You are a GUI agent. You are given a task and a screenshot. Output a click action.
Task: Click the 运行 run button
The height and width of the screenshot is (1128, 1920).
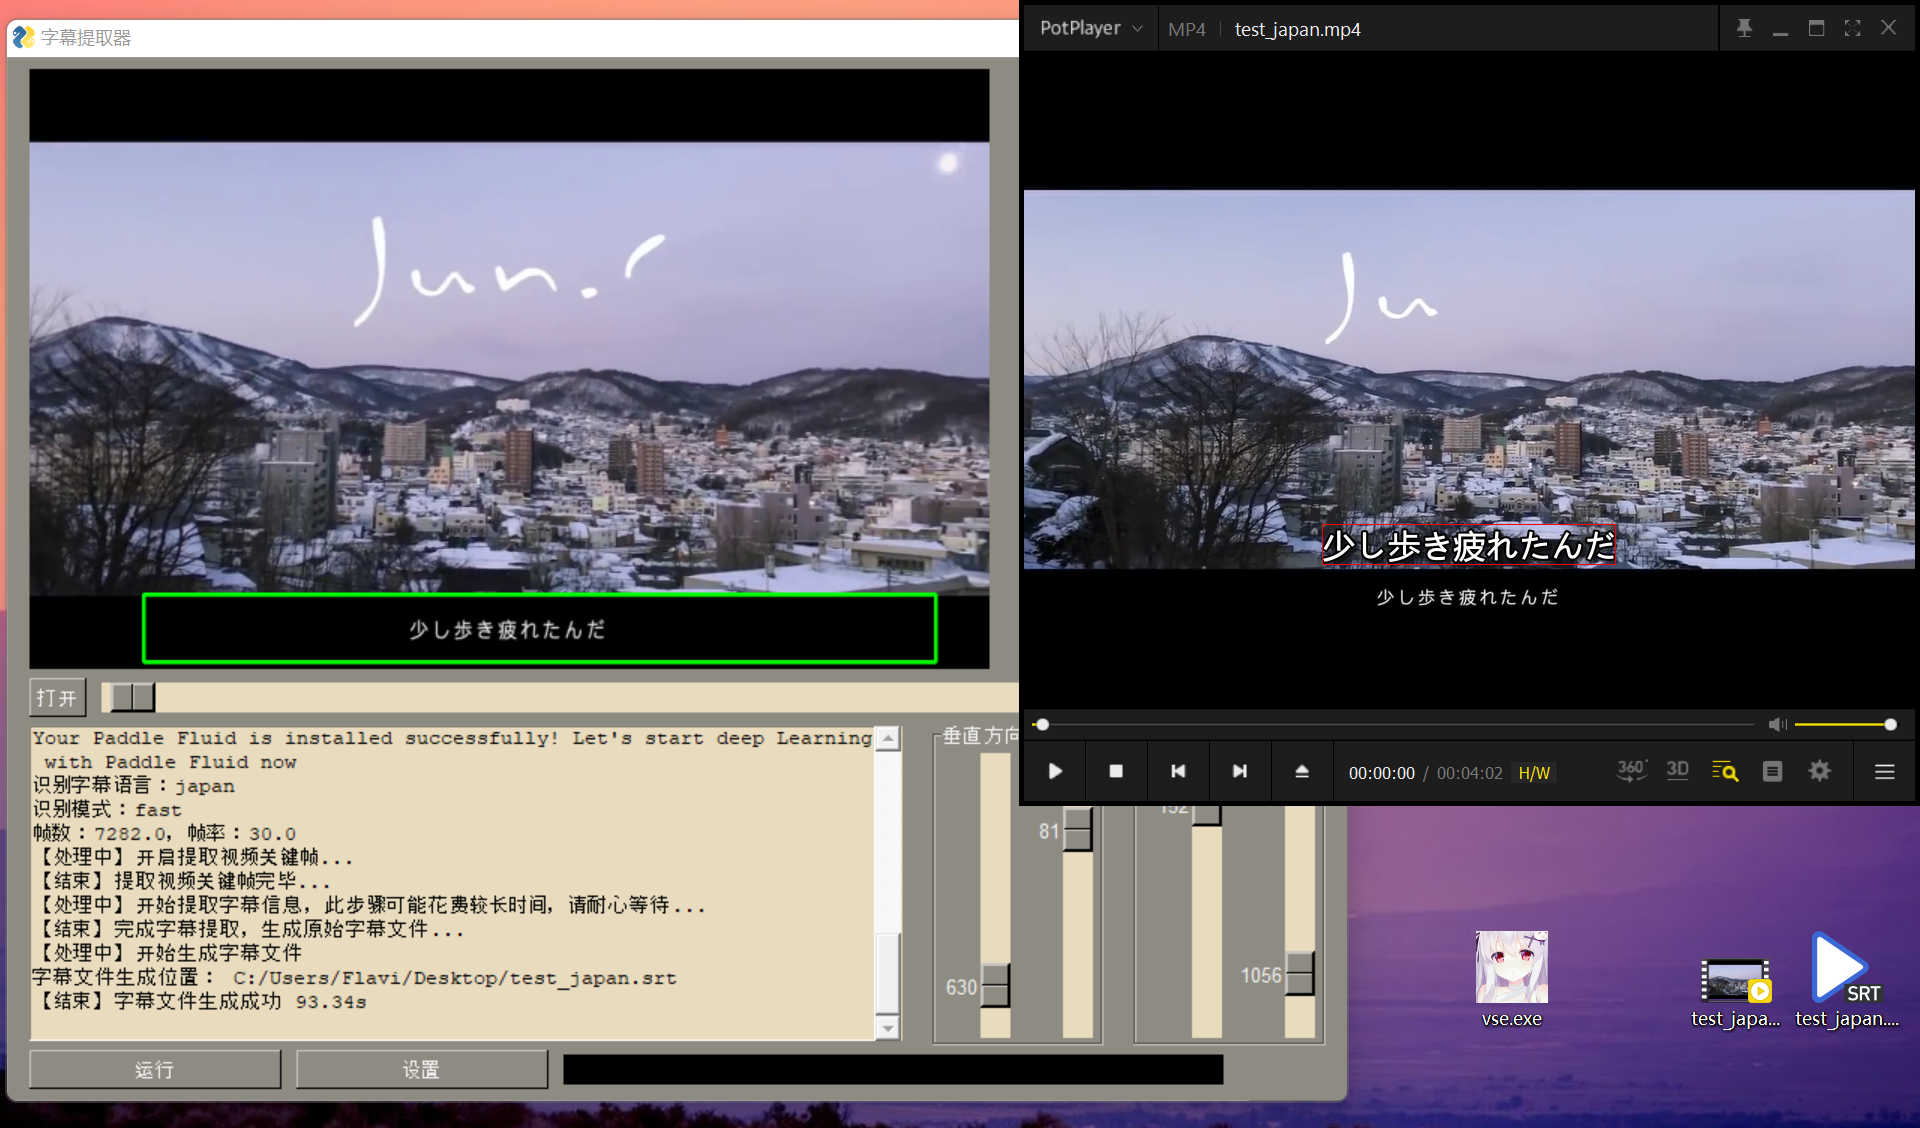tap(155, 1069)
